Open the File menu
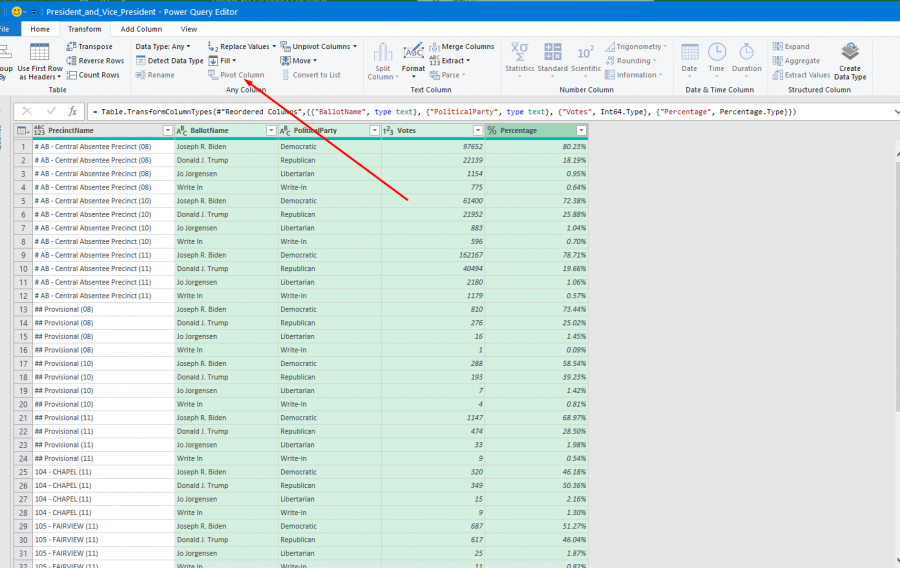This screenshot has width=900, height=568. coord(5,29)
